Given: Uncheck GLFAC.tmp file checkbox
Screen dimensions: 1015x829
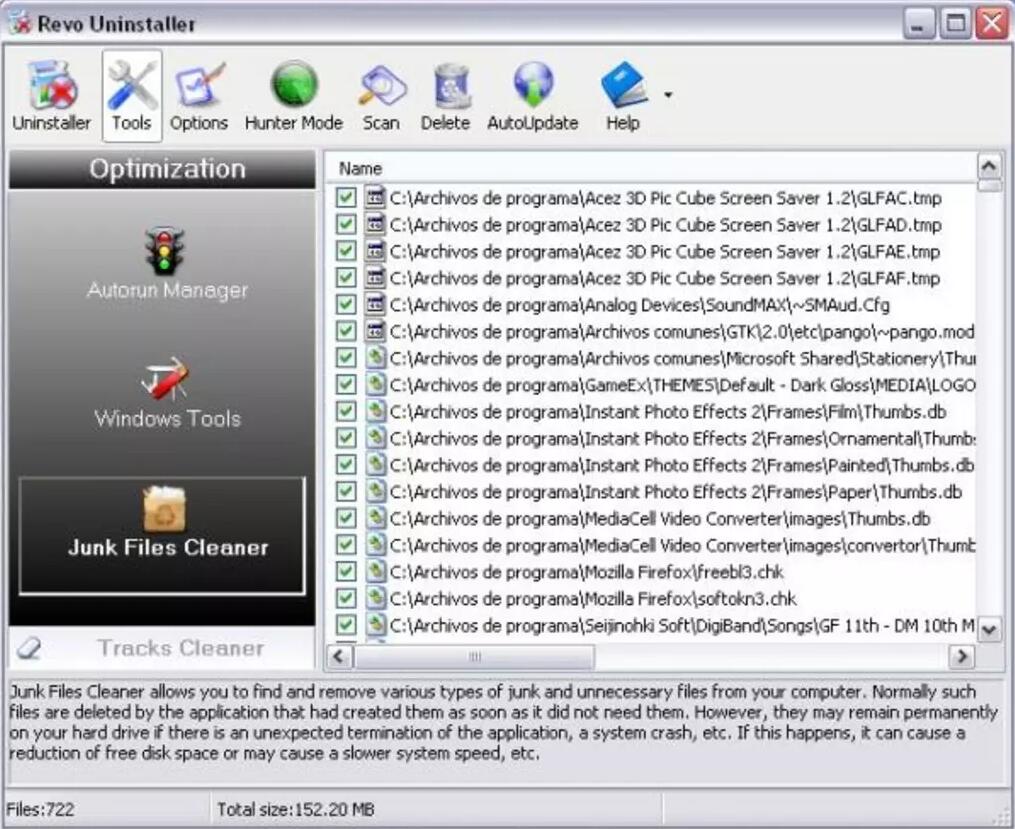Looking at the screenshot, I should 346,197.
